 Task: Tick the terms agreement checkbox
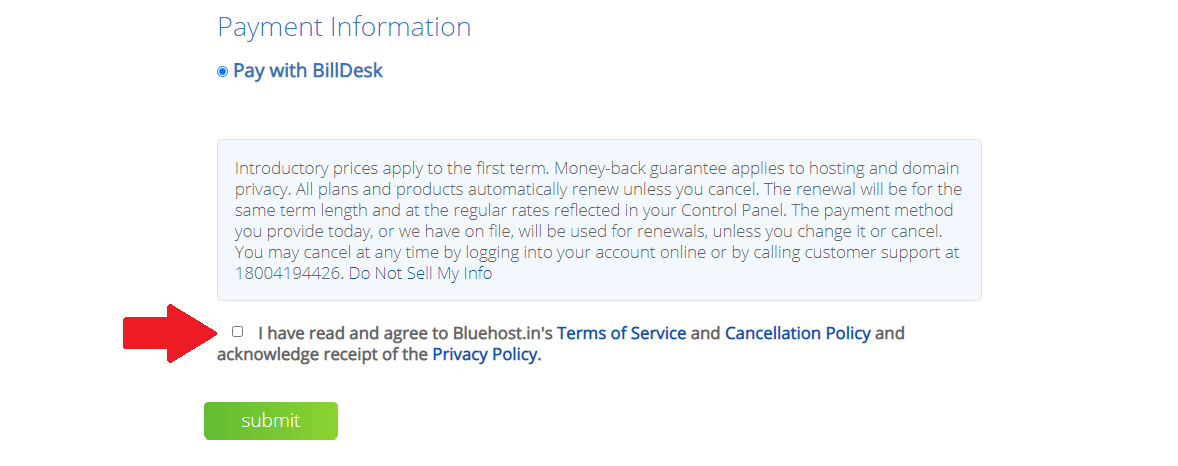tap(237, 332)
